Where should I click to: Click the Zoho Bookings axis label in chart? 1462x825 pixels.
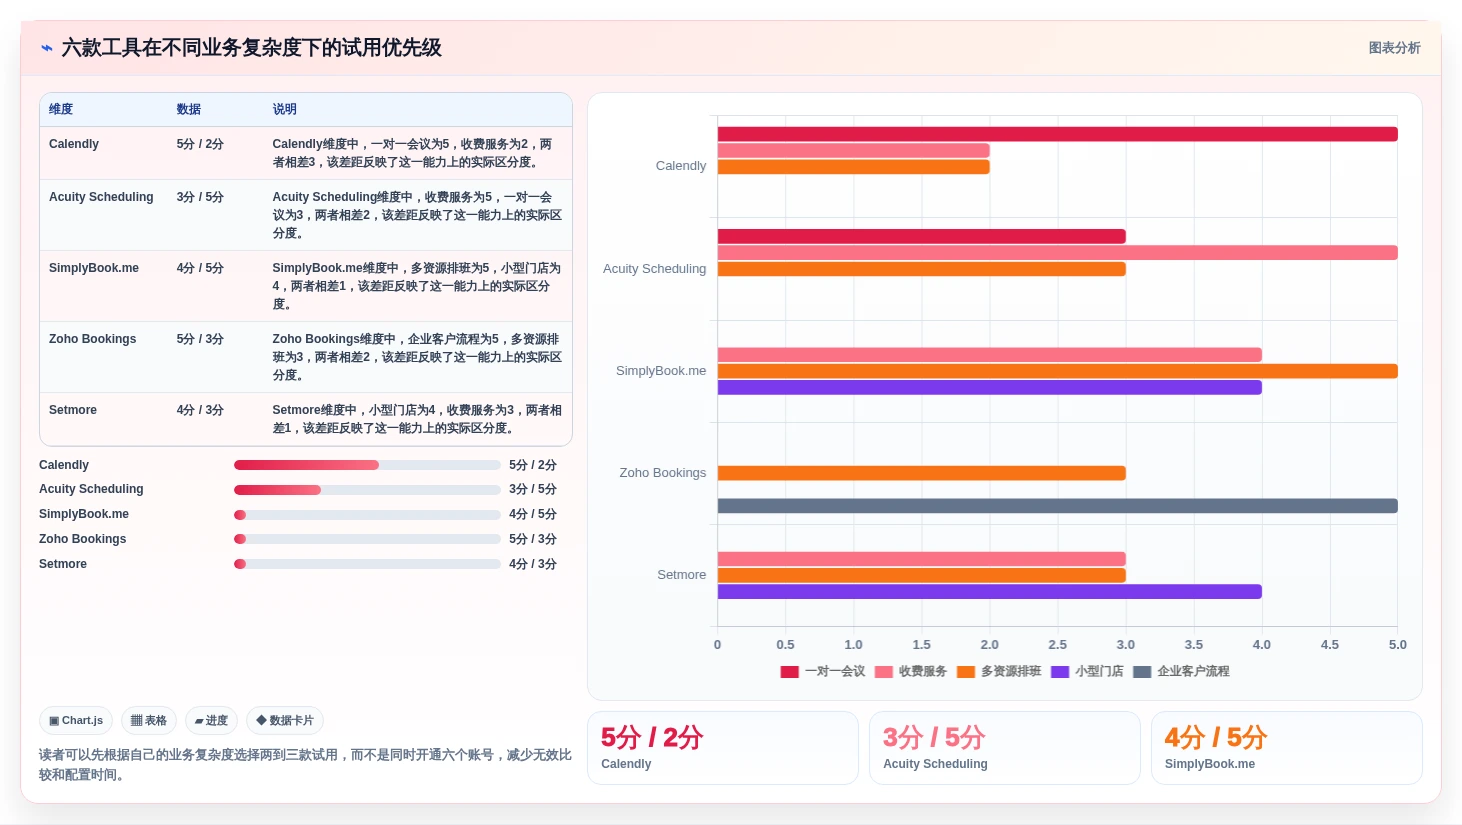(663, 473)
